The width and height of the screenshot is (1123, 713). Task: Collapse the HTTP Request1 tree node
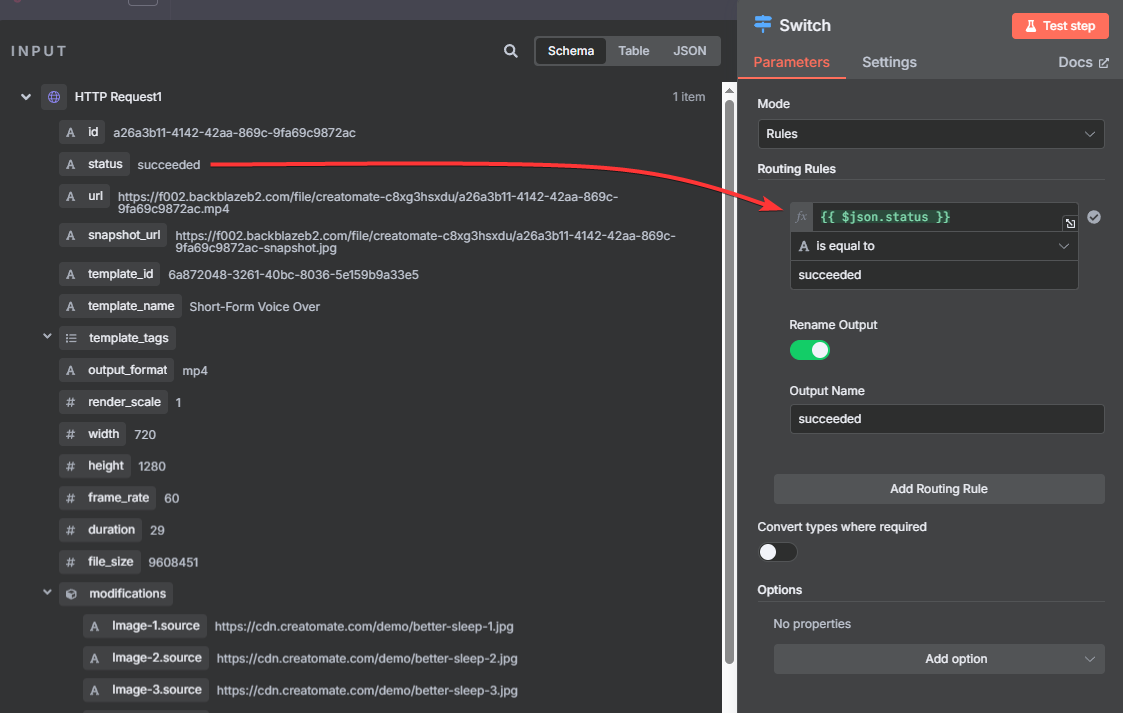[25, 97]
